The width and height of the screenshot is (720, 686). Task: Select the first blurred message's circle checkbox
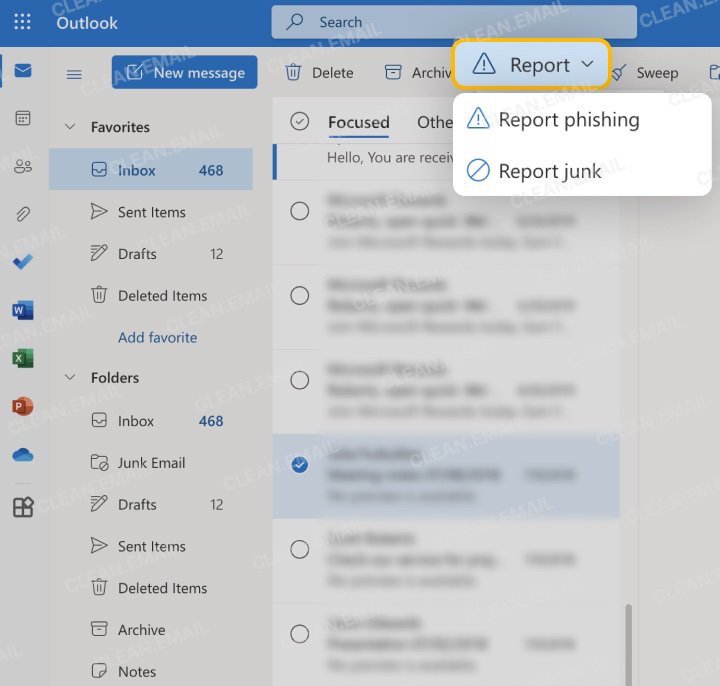coord(299,211)
